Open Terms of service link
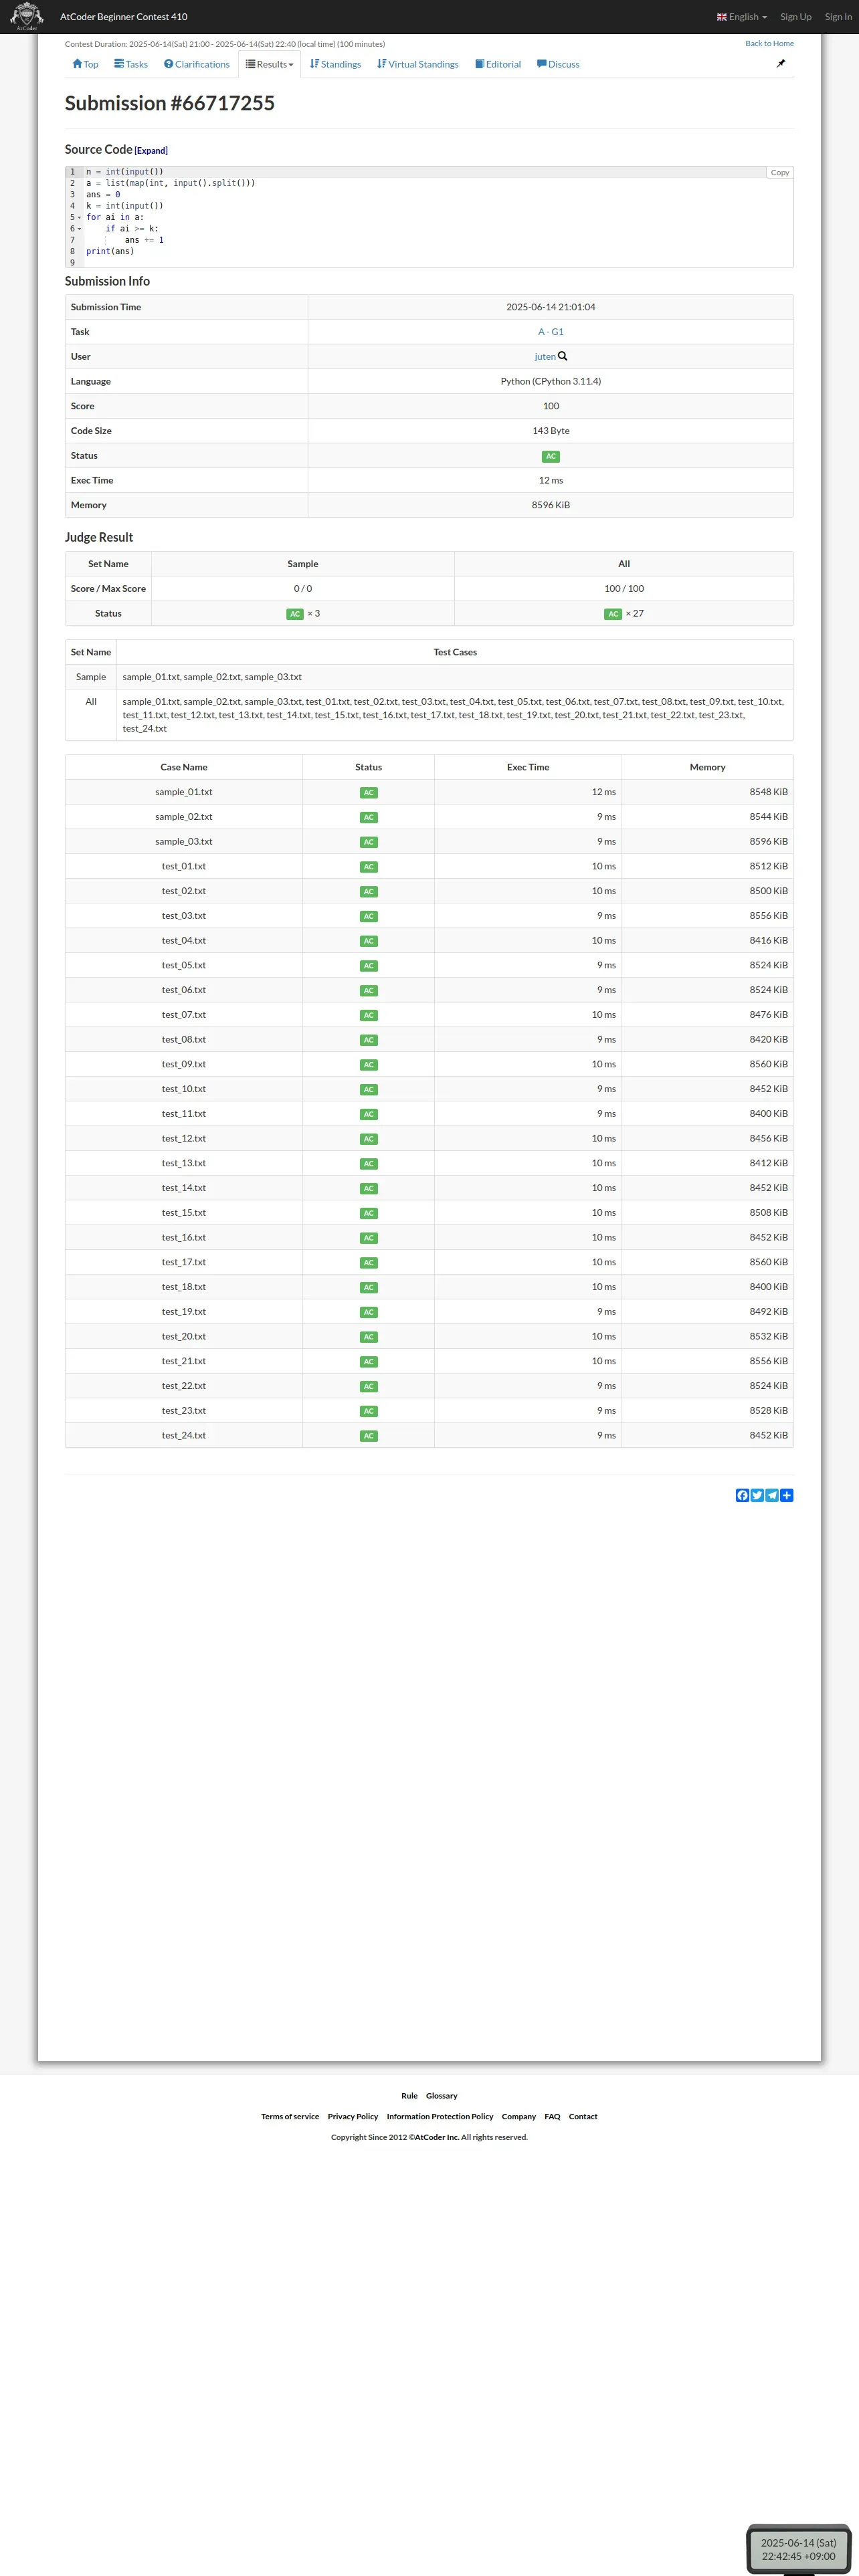The height and width of the screenshot is (2576, 859). point(290,2116)
